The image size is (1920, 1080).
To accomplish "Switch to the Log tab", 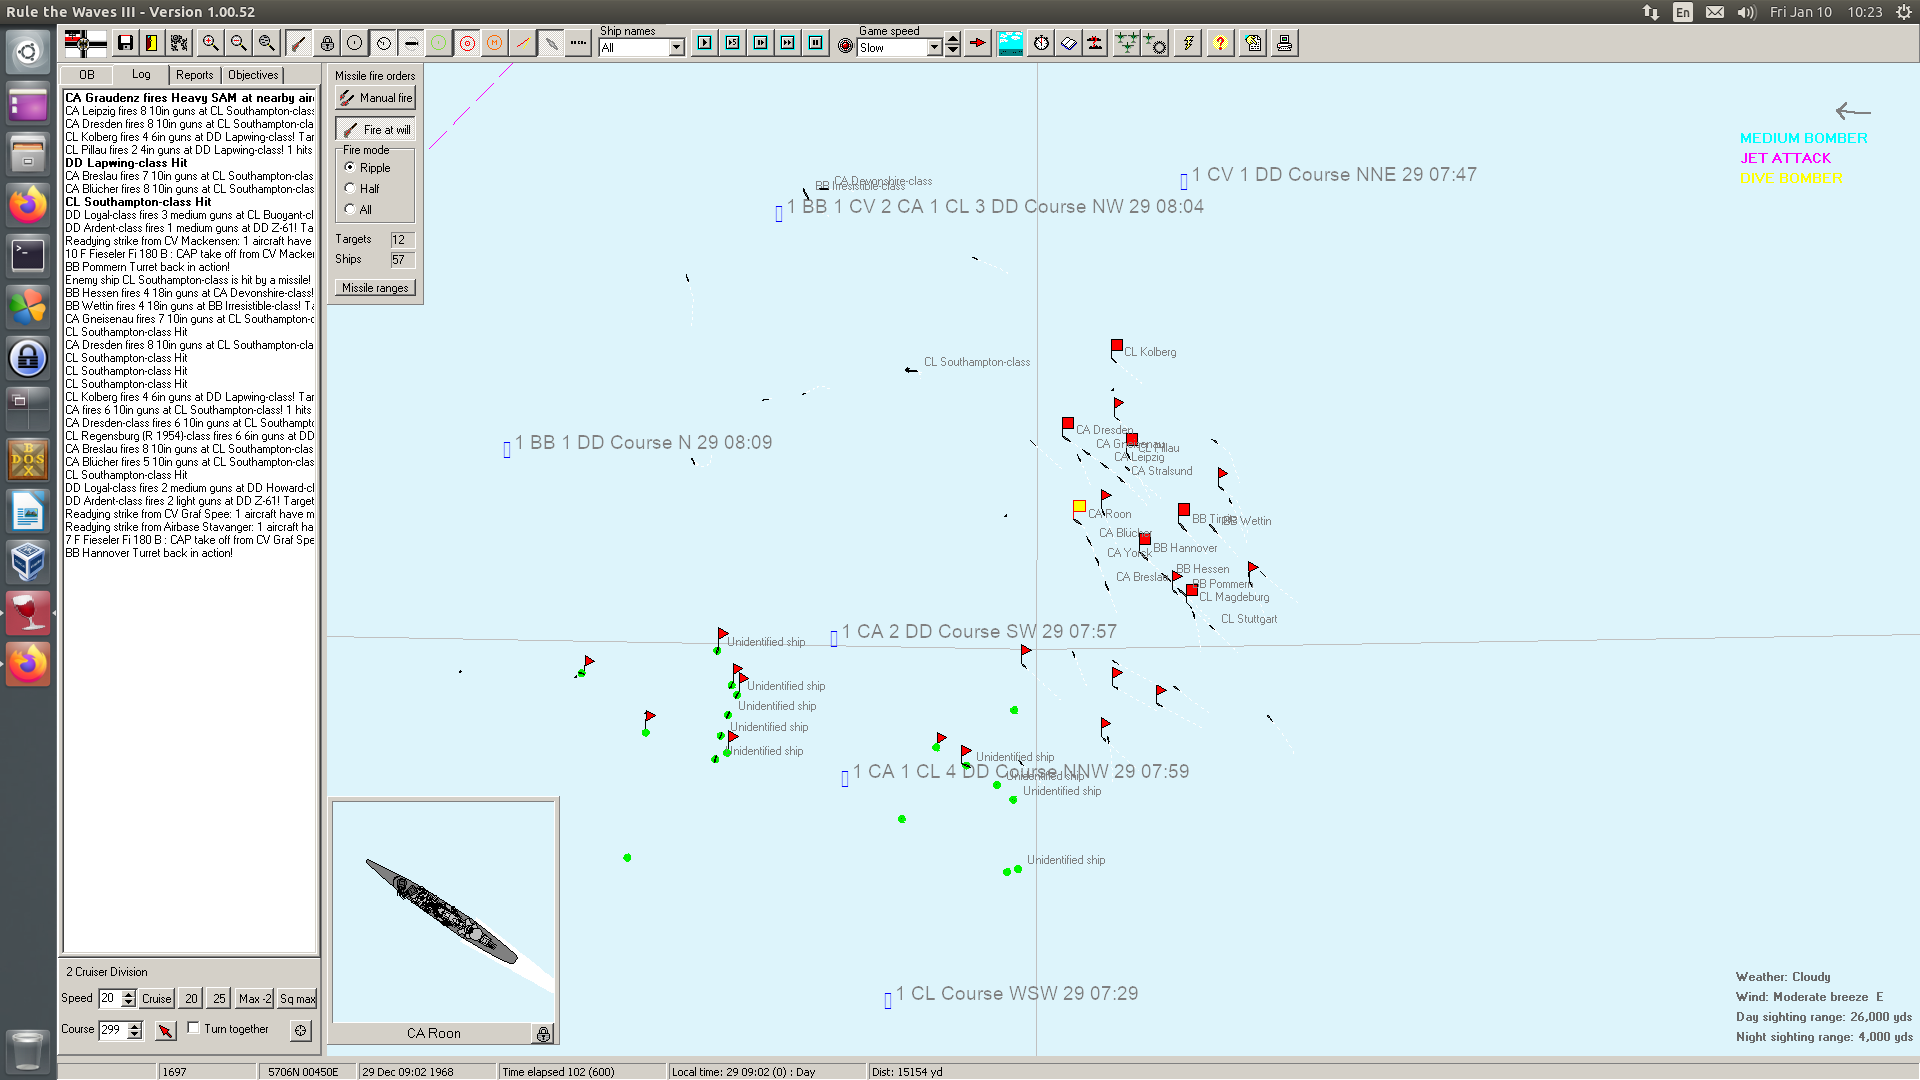I will pos(141,74).
